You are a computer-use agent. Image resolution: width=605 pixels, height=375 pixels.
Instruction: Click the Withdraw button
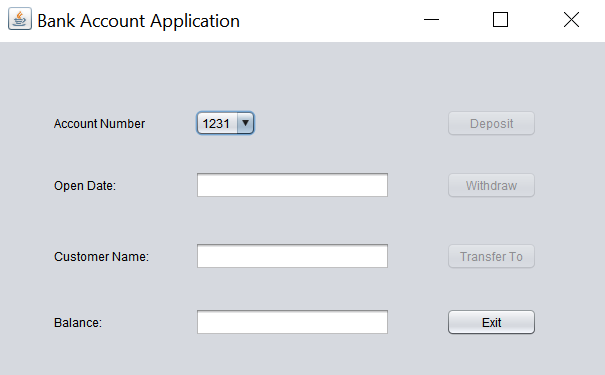point(491,185)
